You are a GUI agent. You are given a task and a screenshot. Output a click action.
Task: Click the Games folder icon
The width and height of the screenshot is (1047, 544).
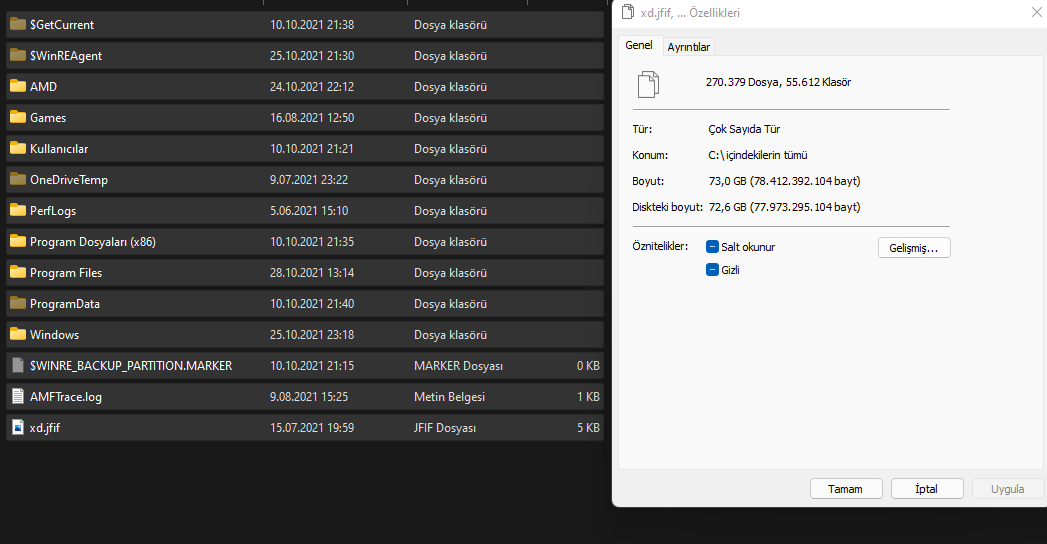(x=17, y=117)
